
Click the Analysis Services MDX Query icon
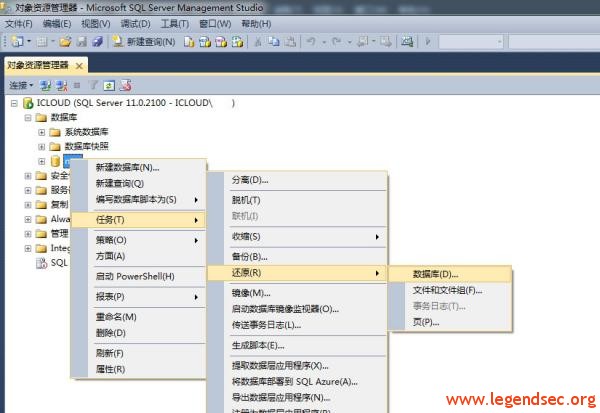(205, 42)
